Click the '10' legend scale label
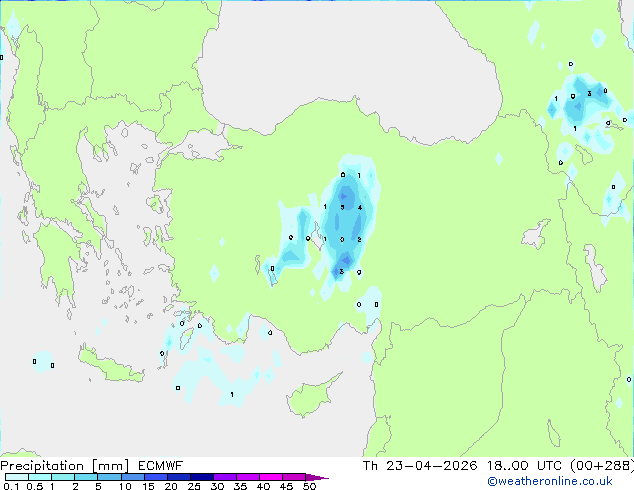The width and height of the screenshot is (634, 490). [125, 486]
